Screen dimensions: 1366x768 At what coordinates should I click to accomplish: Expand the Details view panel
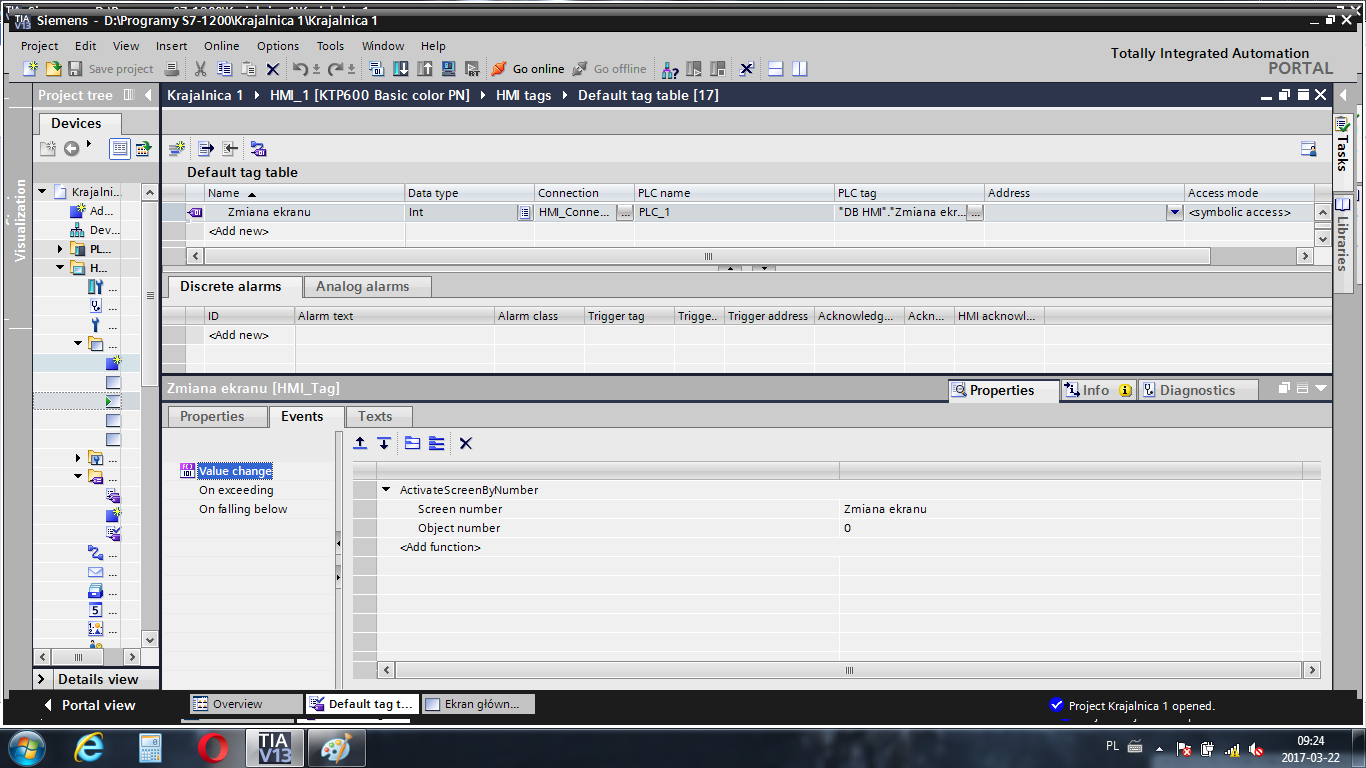pos(43,679)
